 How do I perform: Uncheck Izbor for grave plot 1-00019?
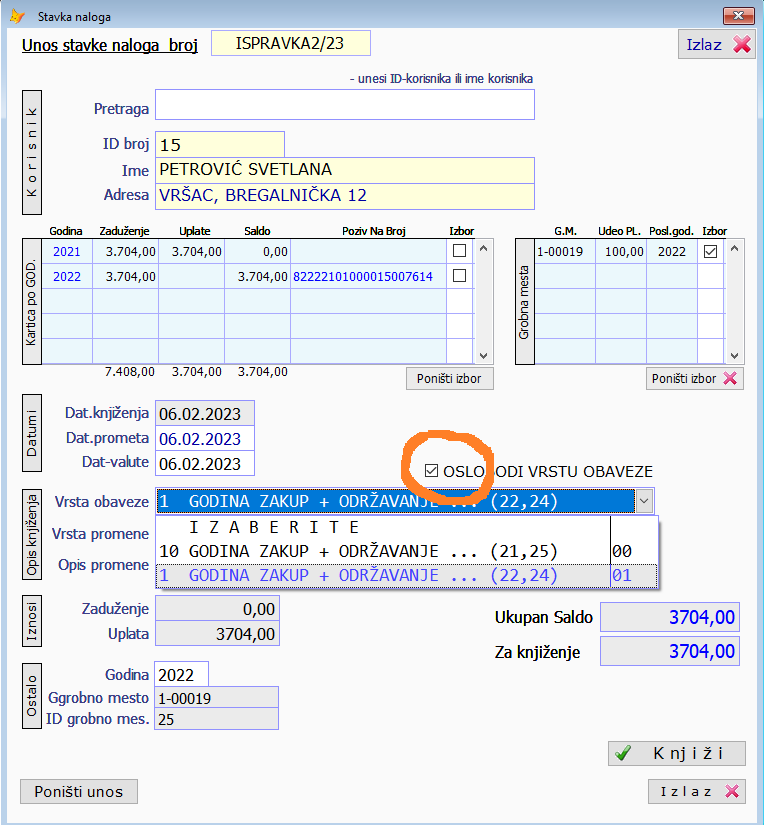tap(711, 252)
